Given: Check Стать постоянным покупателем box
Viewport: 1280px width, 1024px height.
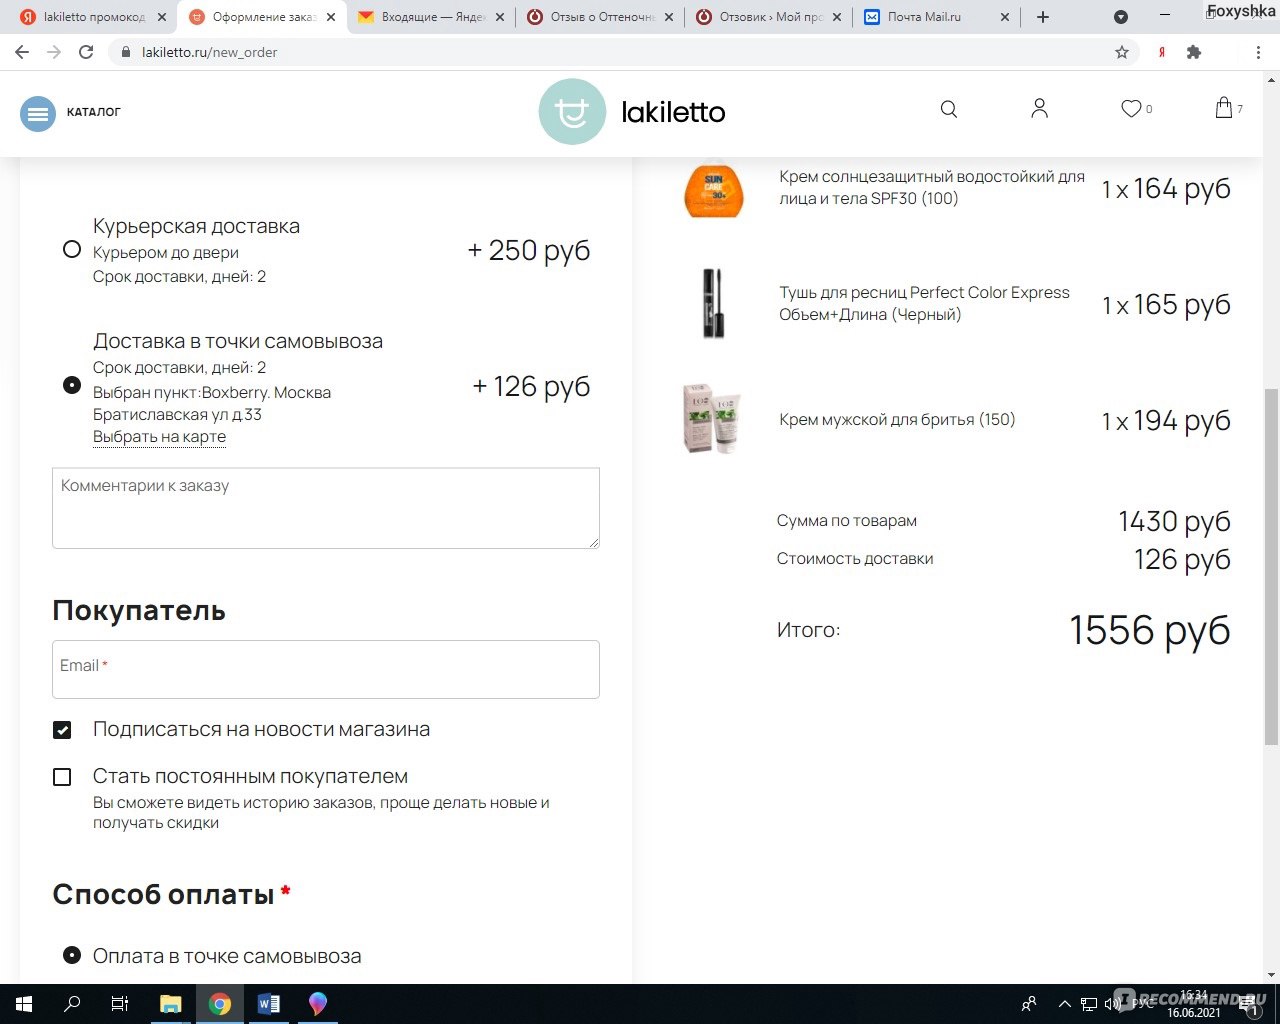Looking at the screenshot, I should pos(62,777).
